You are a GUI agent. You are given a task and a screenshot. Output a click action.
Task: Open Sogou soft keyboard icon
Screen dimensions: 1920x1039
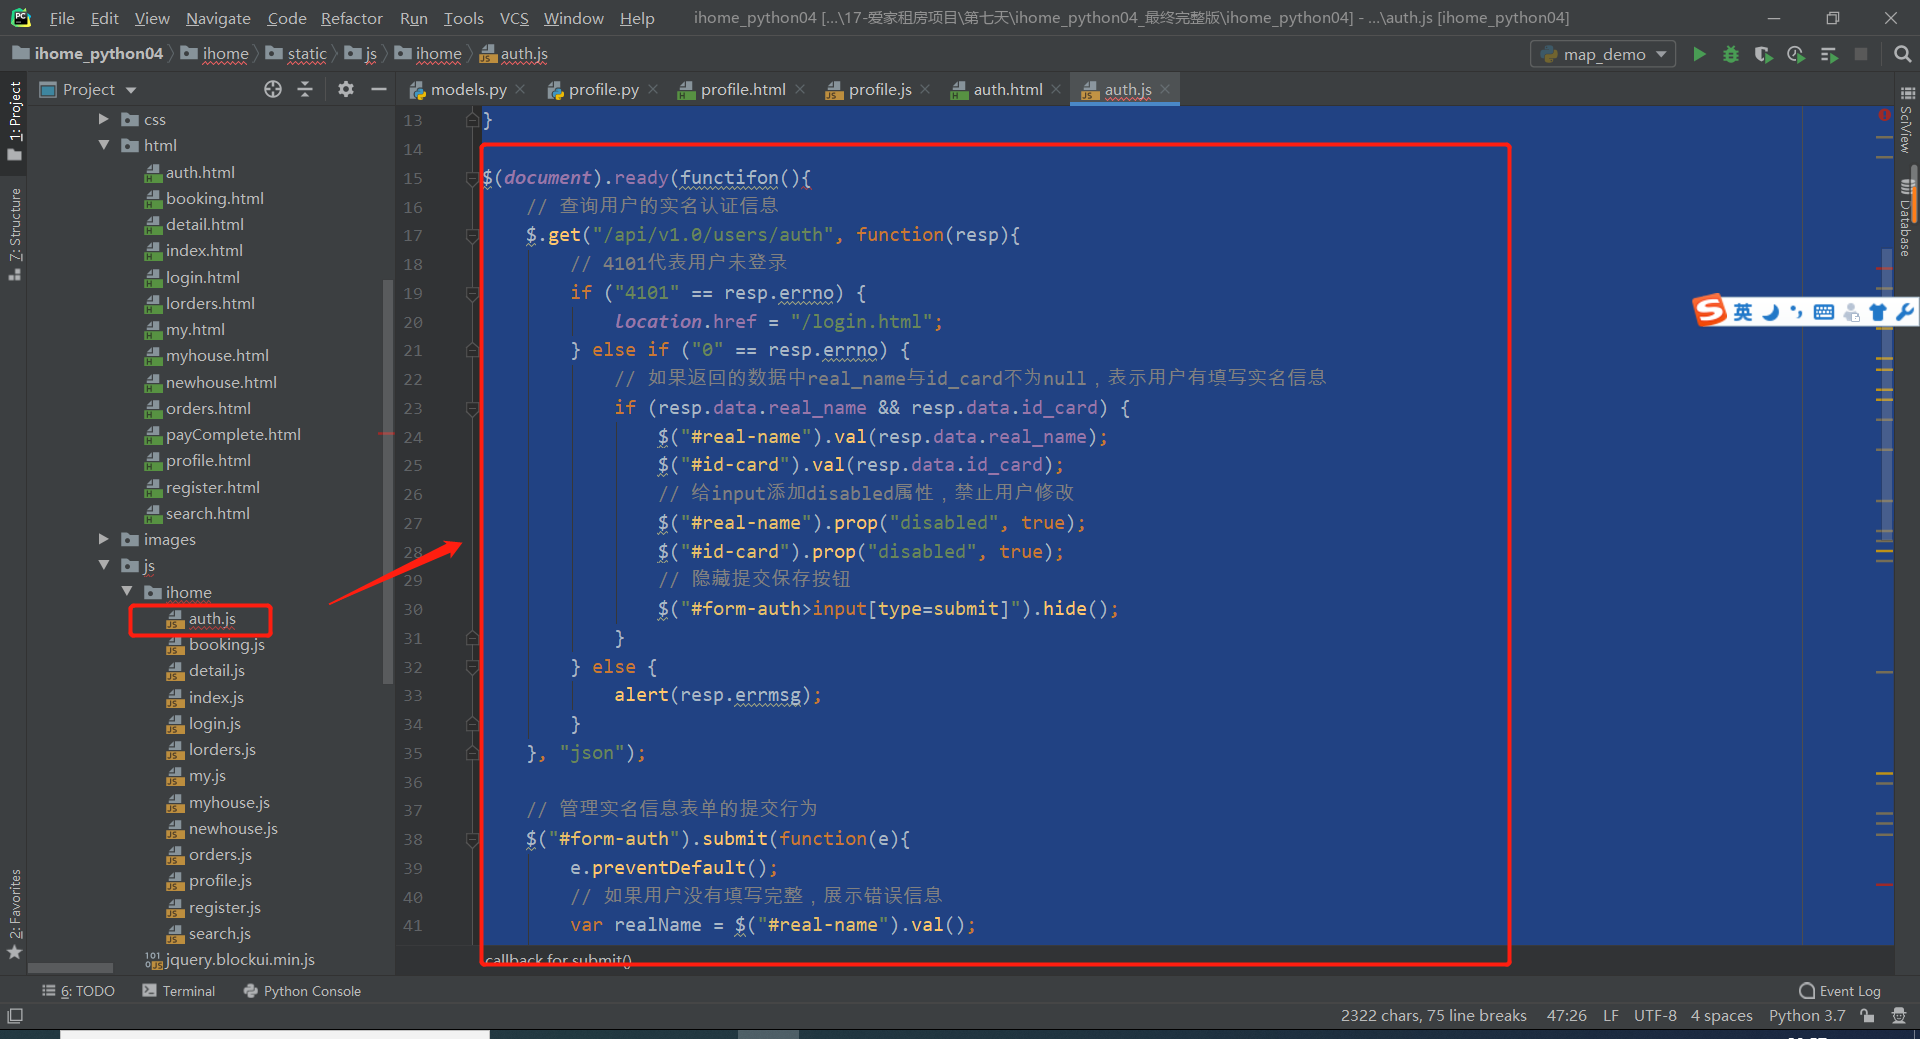tap(1823, 312)
